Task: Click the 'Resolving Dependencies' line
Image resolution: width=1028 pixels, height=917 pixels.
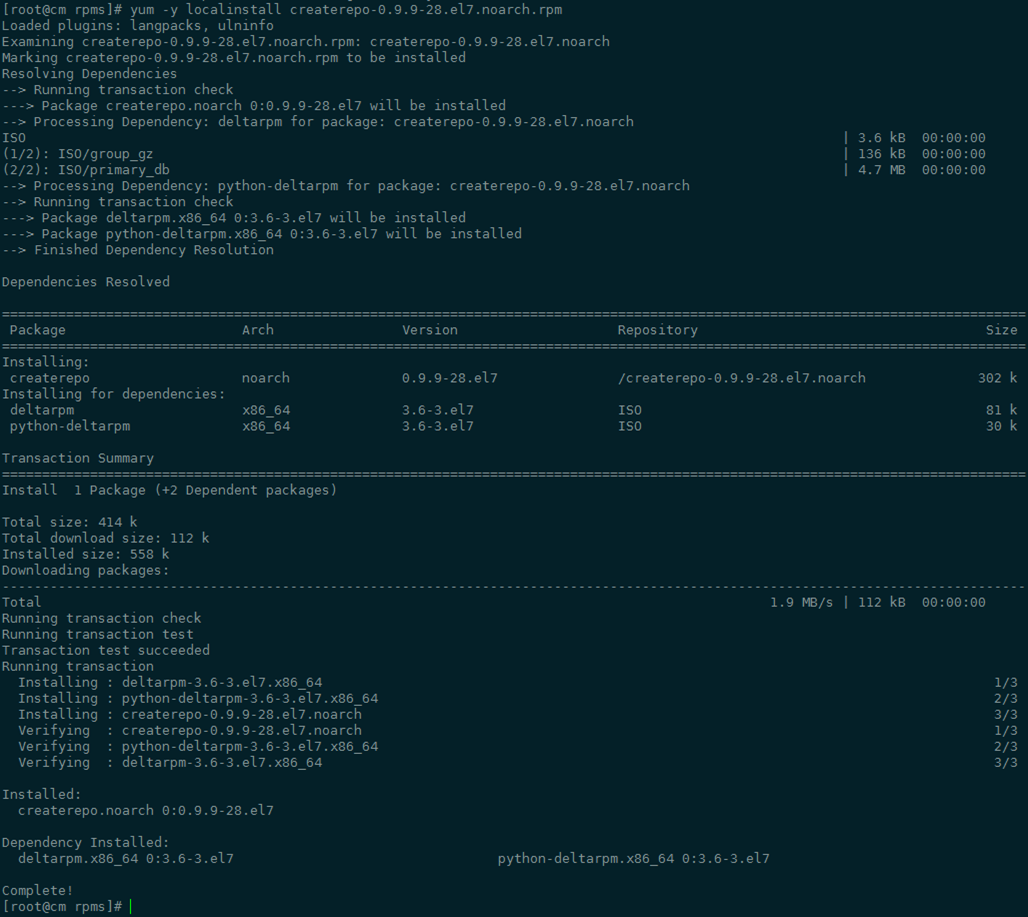Action: (x=89, y=73)
